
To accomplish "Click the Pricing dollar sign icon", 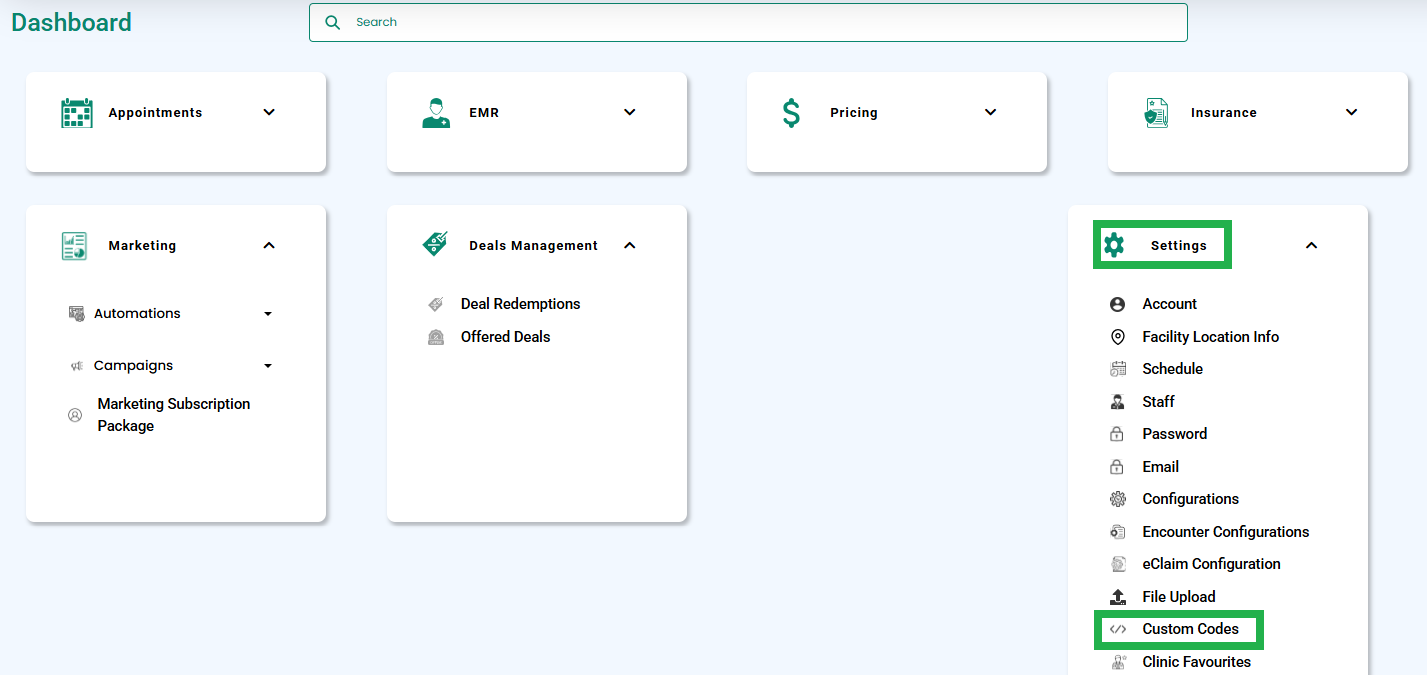I will pyautogui.click(x=791, y=113).
